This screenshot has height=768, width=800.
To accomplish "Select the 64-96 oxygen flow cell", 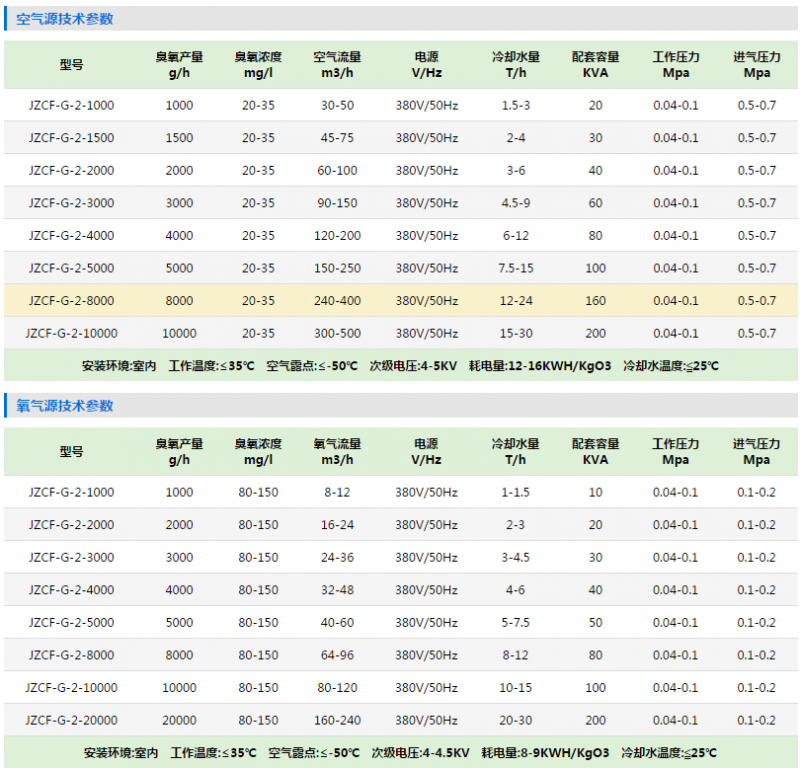I will pyautogui.click(x=337, y=655).
